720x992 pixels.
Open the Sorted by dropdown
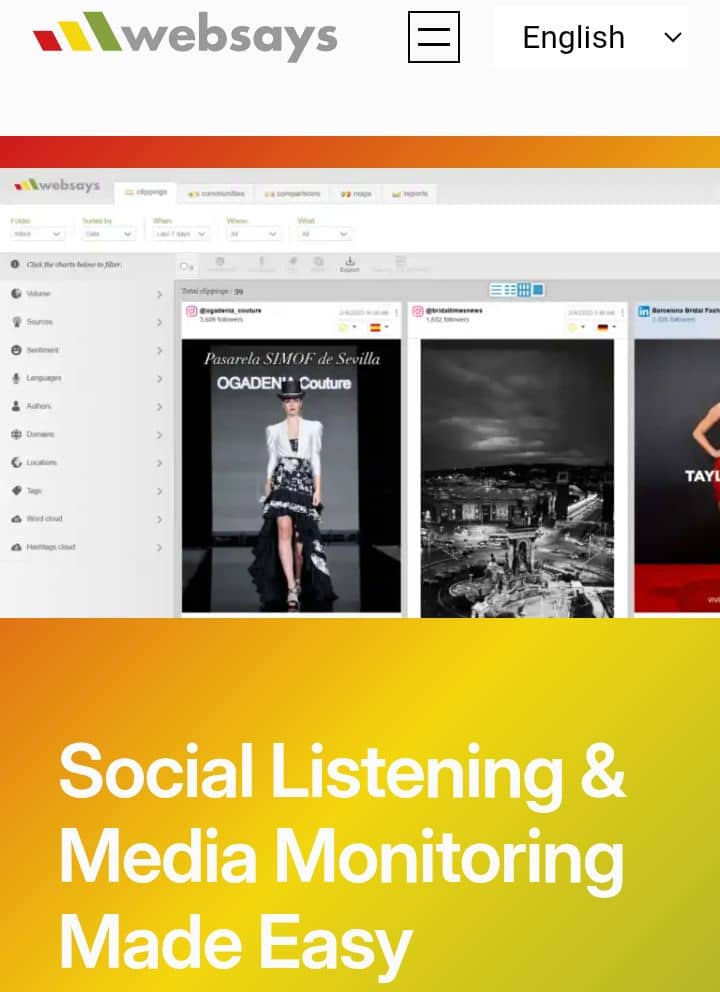coord(108,234)
